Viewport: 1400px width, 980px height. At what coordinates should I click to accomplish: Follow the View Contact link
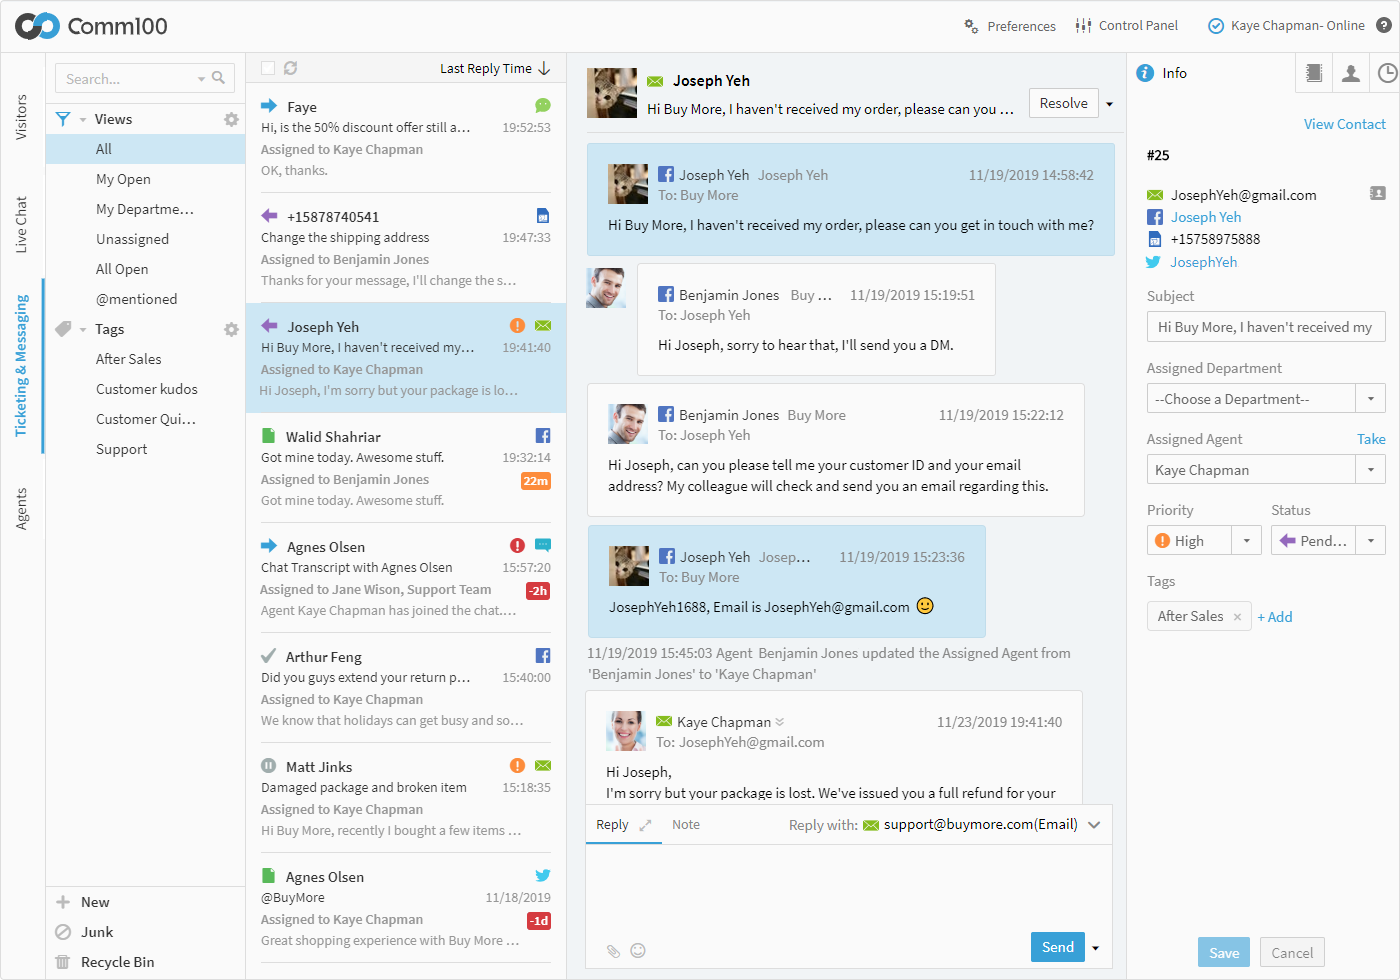[1344, 124]
